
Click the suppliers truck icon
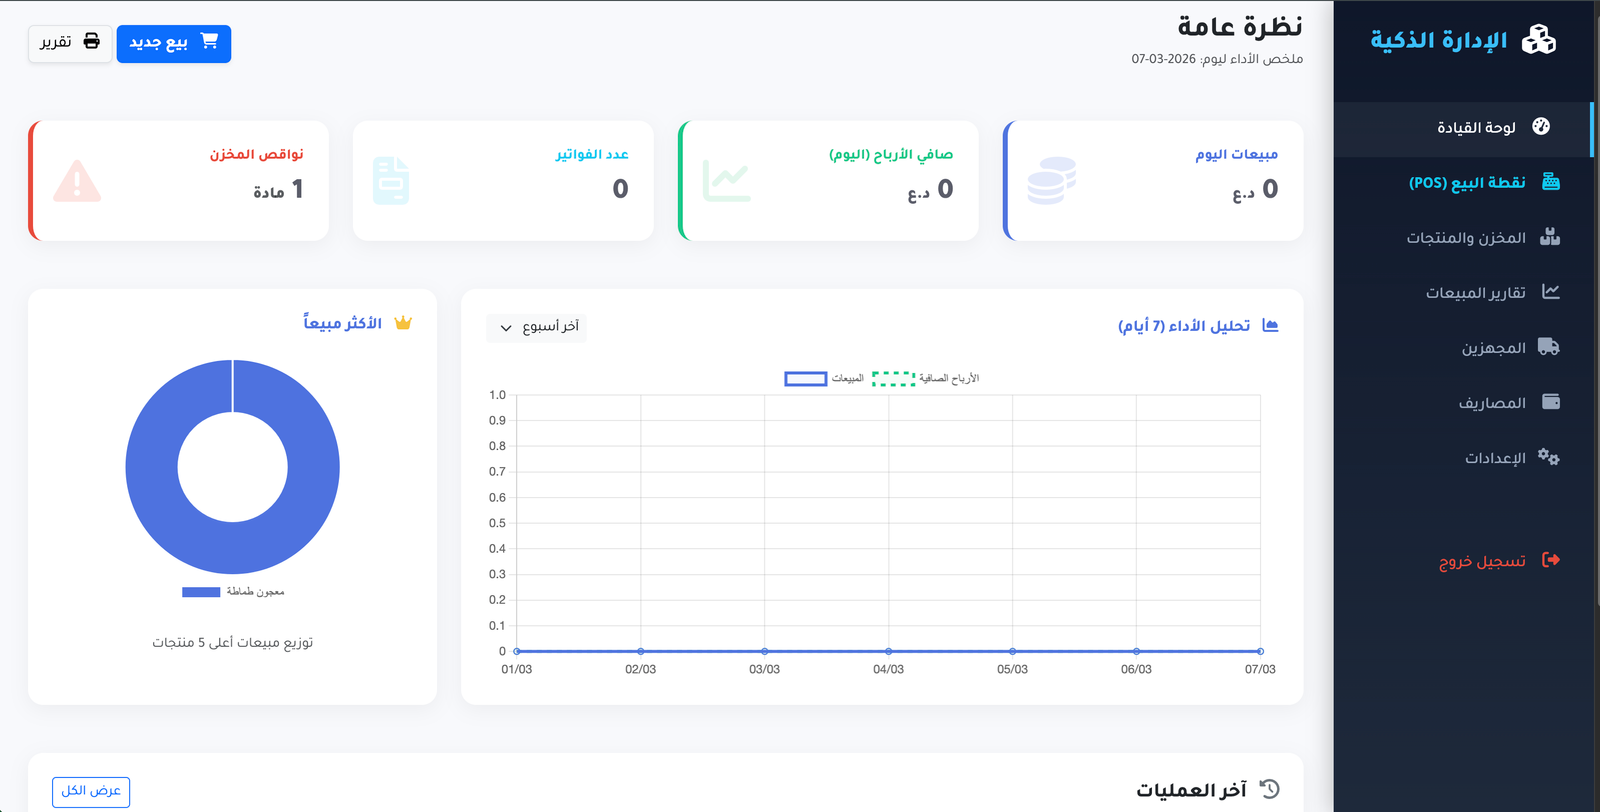(x=1549, y=347)
